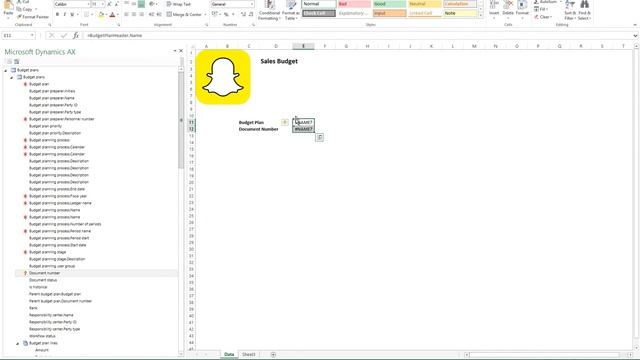Click the insert function fx icon
The height and width of the screenshot is (360, 640).
pyautogui.click(x=76, y=36)
